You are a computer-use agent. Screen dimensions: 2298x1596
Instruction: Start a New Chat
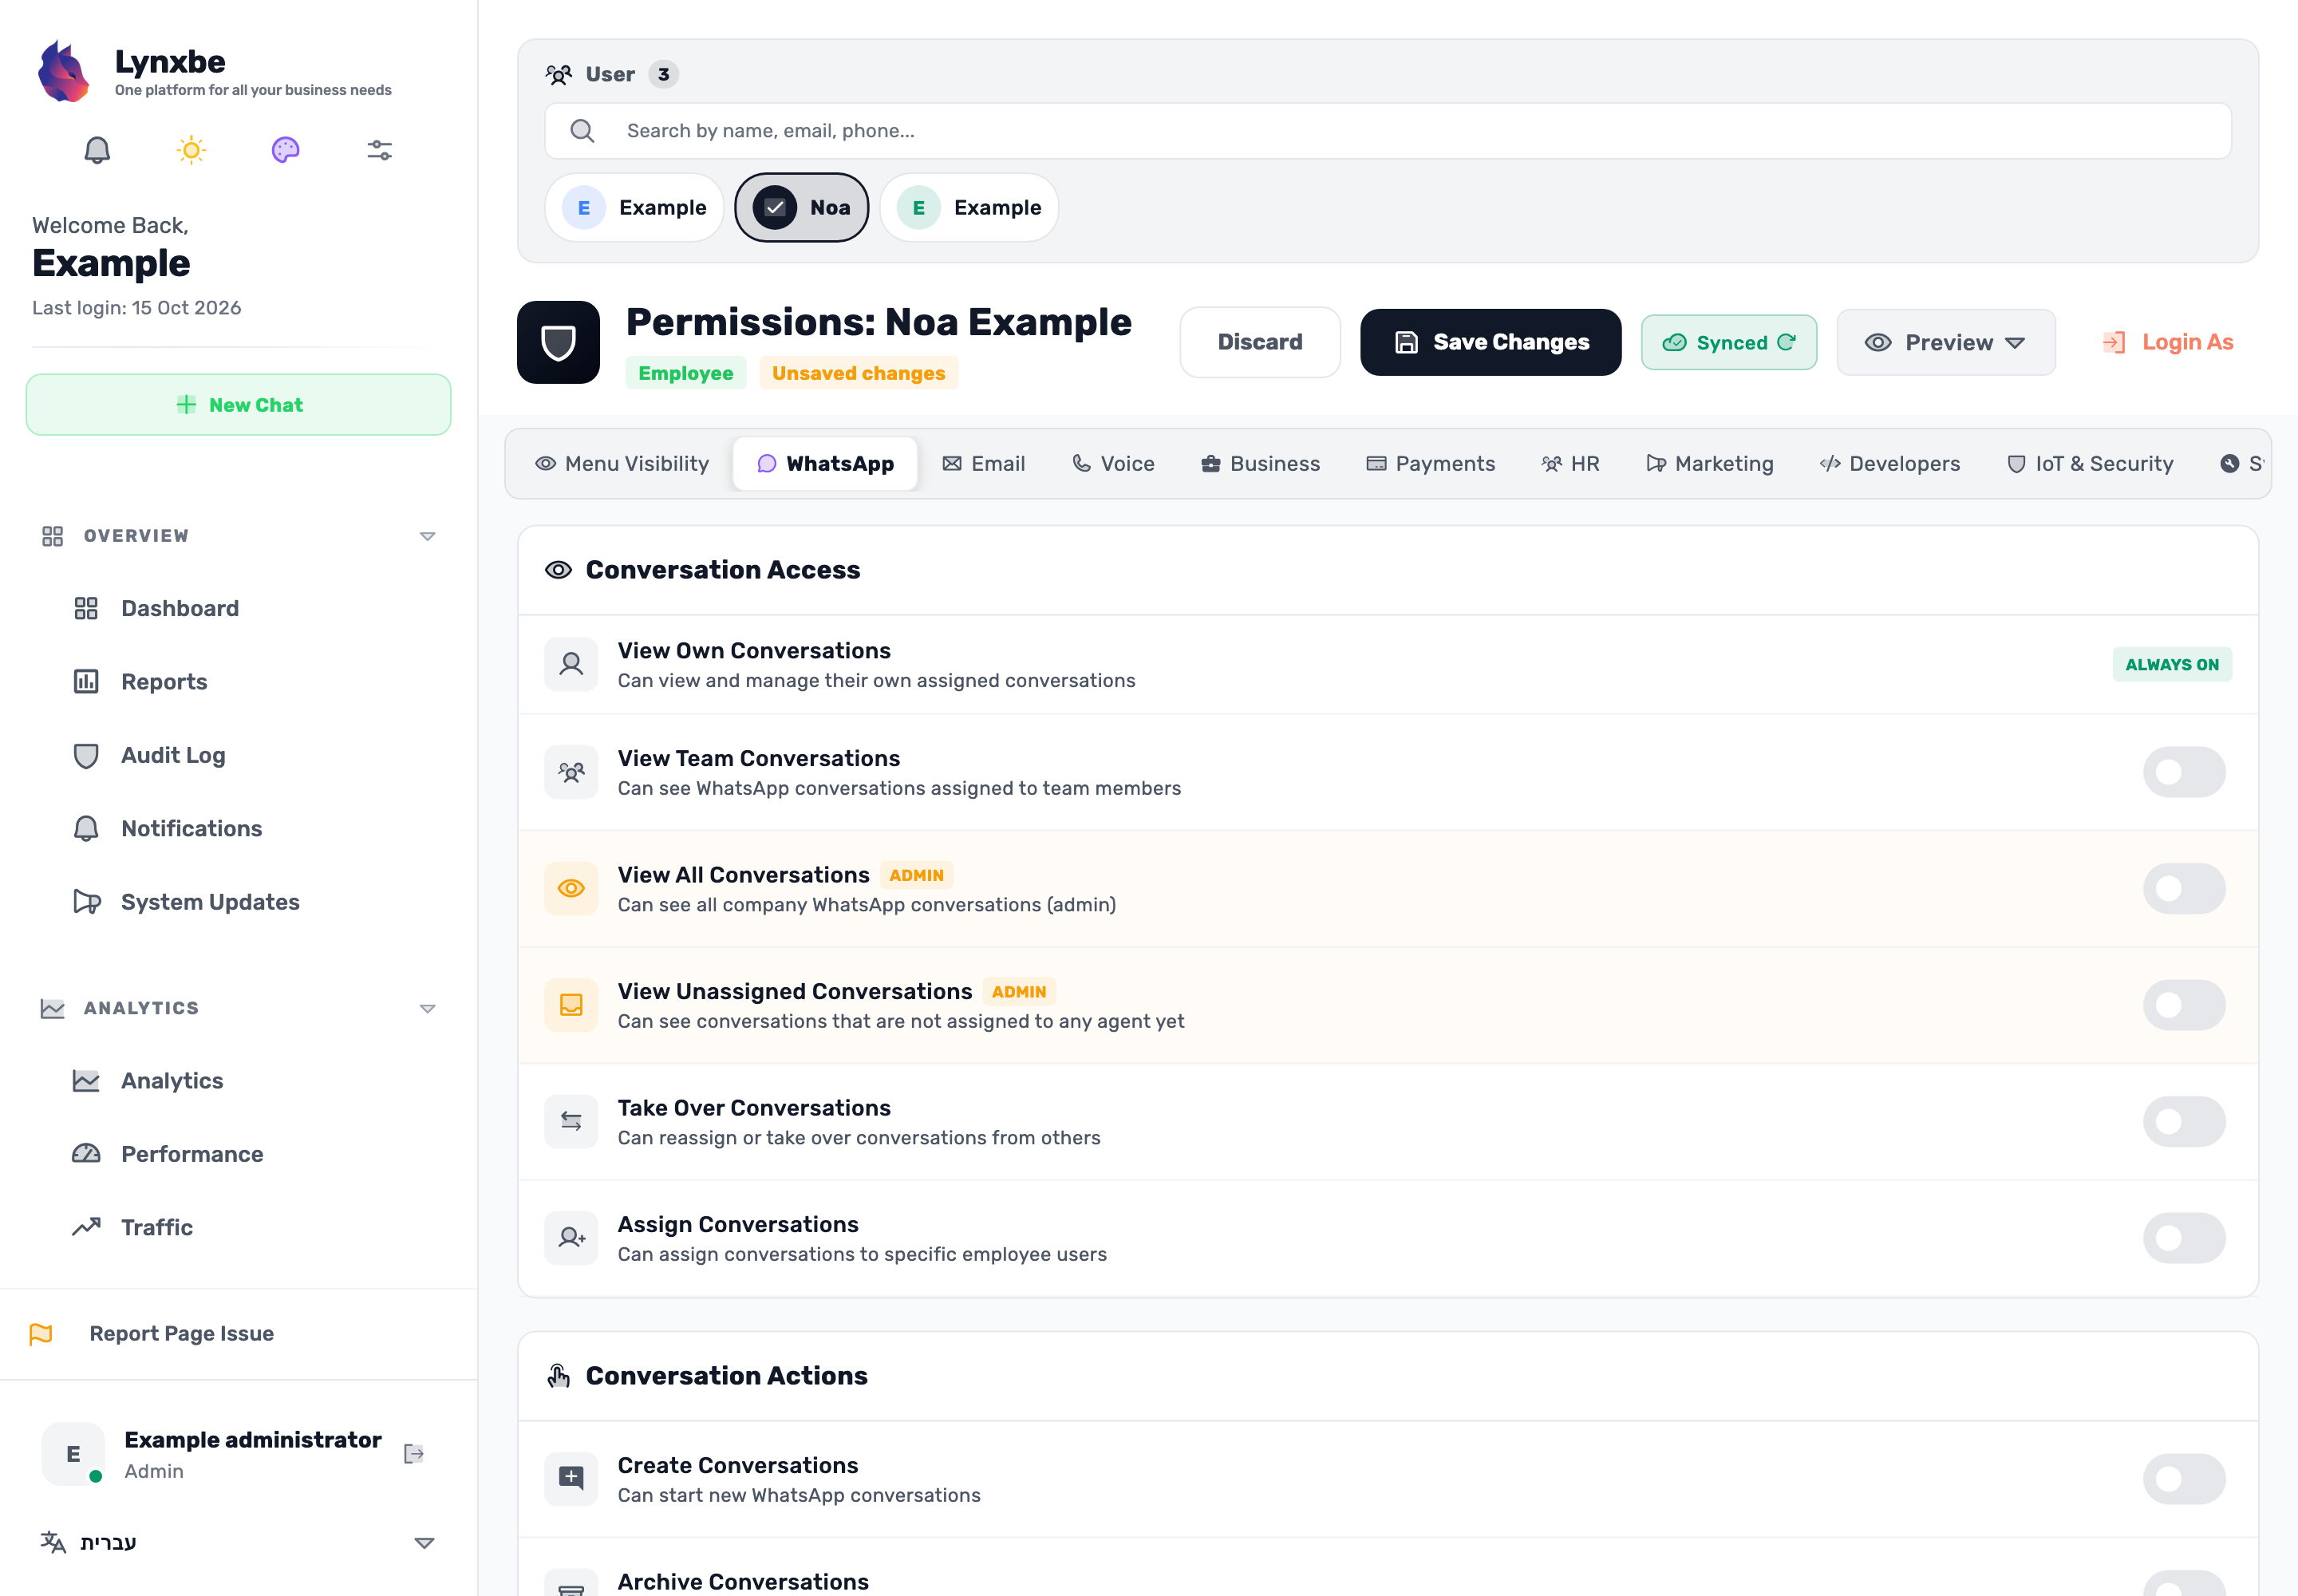click(x=238, y=405)
